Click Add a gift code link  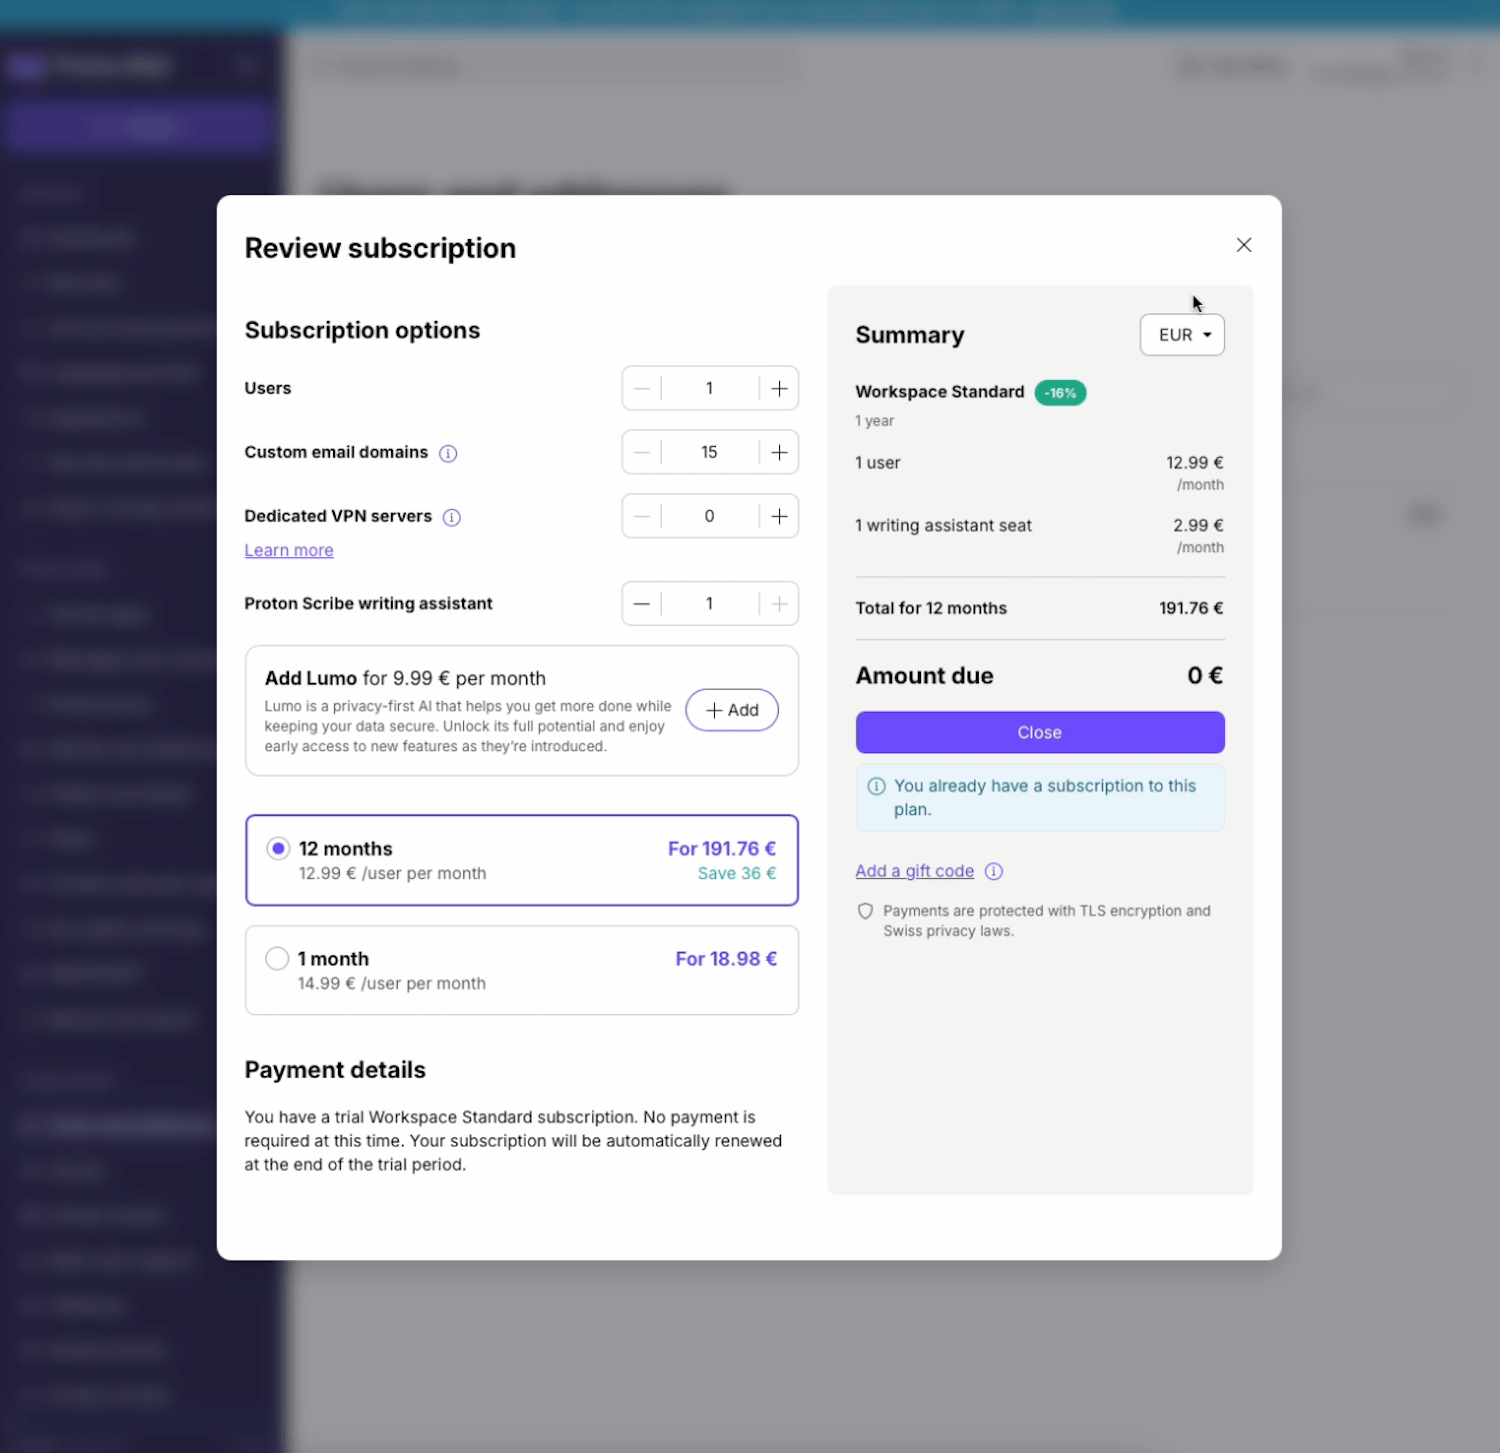914,871
